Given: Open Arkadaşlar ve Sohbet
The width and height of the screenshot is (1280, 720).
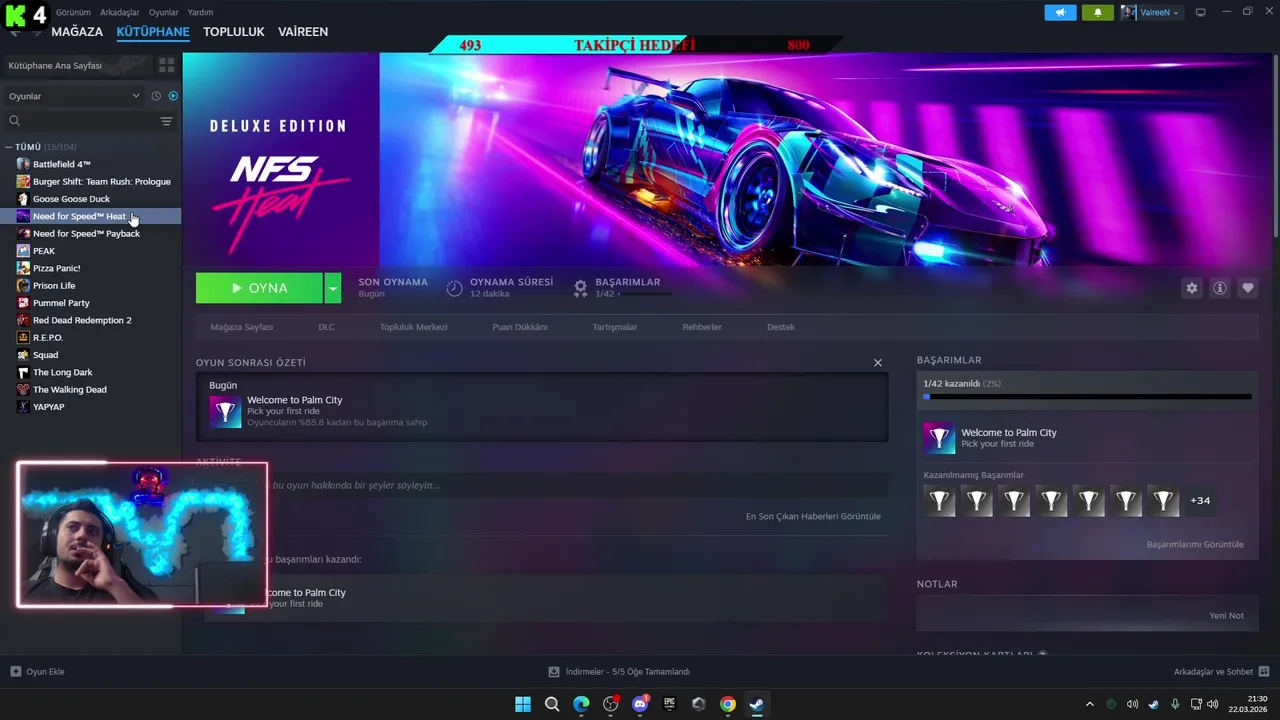Looking at the screenshot, I should [x=1221, y=672].
